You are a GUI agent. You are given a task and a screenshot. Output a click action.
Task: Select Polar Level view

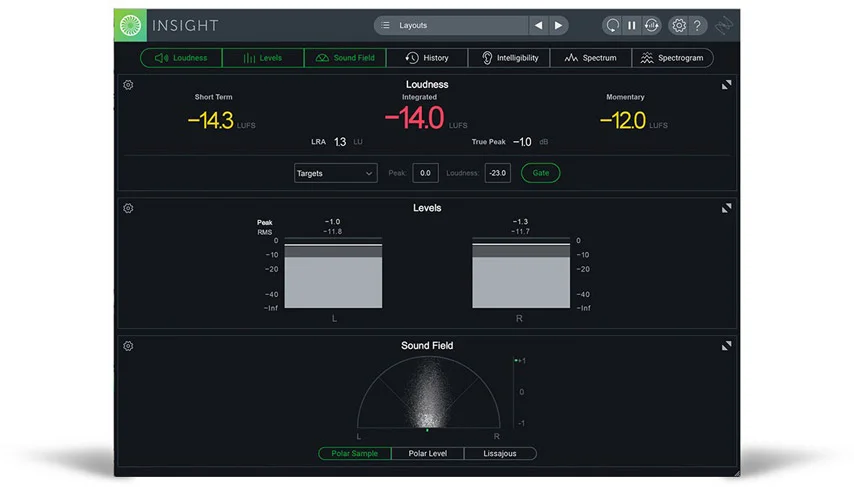[x=428, y=453]
